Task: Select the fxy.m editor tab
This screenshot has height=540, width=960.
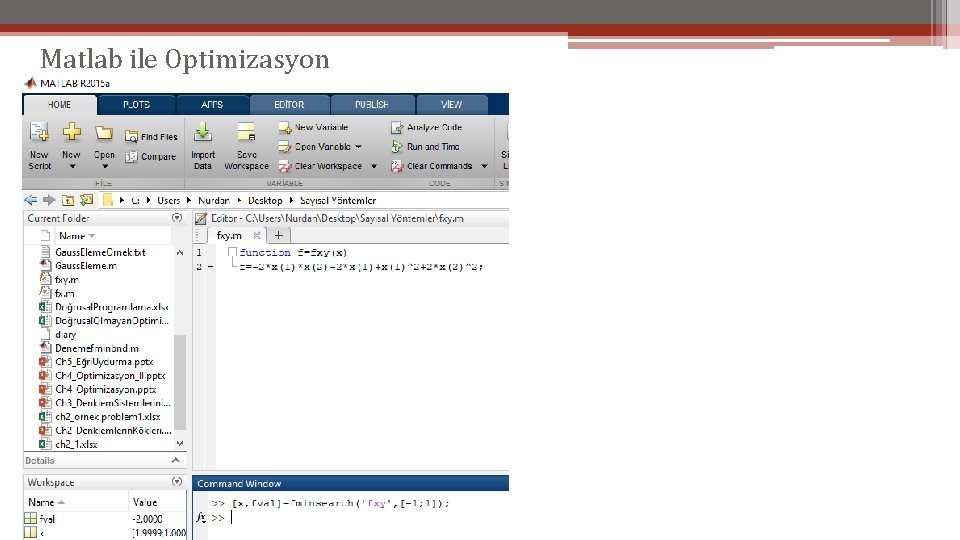Action: [x=230, y=235]
